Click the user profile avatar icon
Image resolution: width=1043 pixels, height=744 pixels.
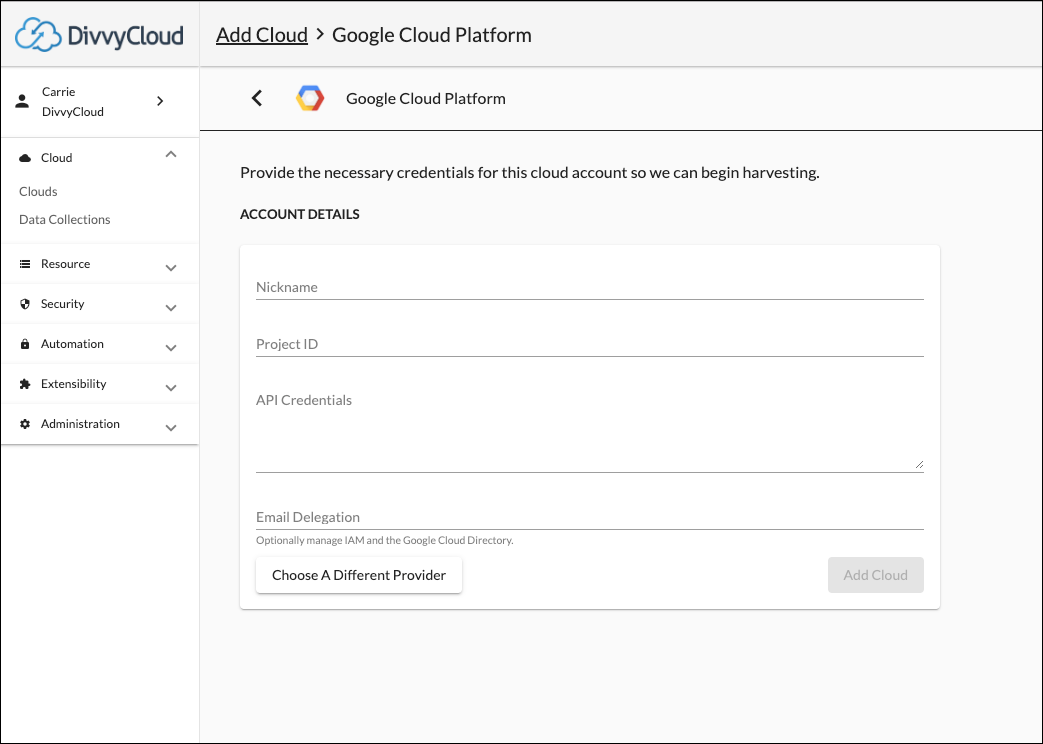pyautogui.click(x=23, y=102)
